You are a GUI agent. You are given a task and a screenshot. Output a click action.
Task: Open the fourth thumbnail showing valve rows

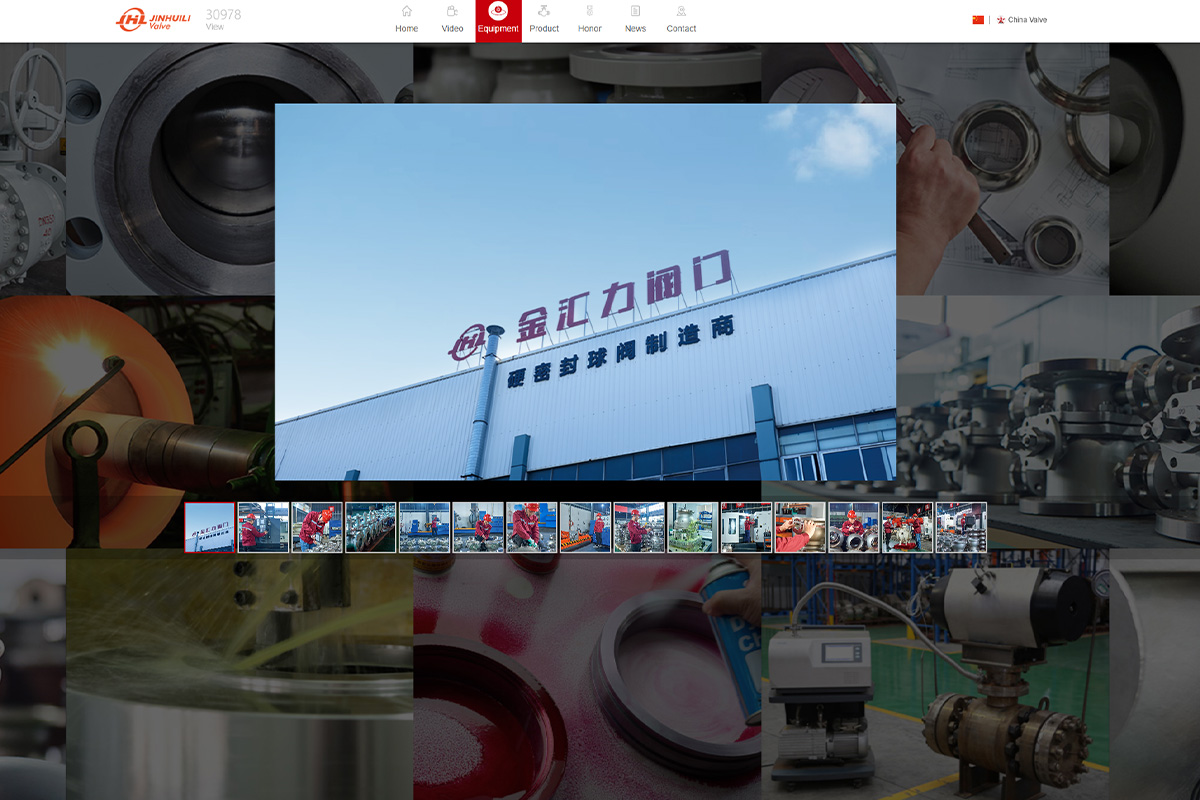click(x=371, y=527)
